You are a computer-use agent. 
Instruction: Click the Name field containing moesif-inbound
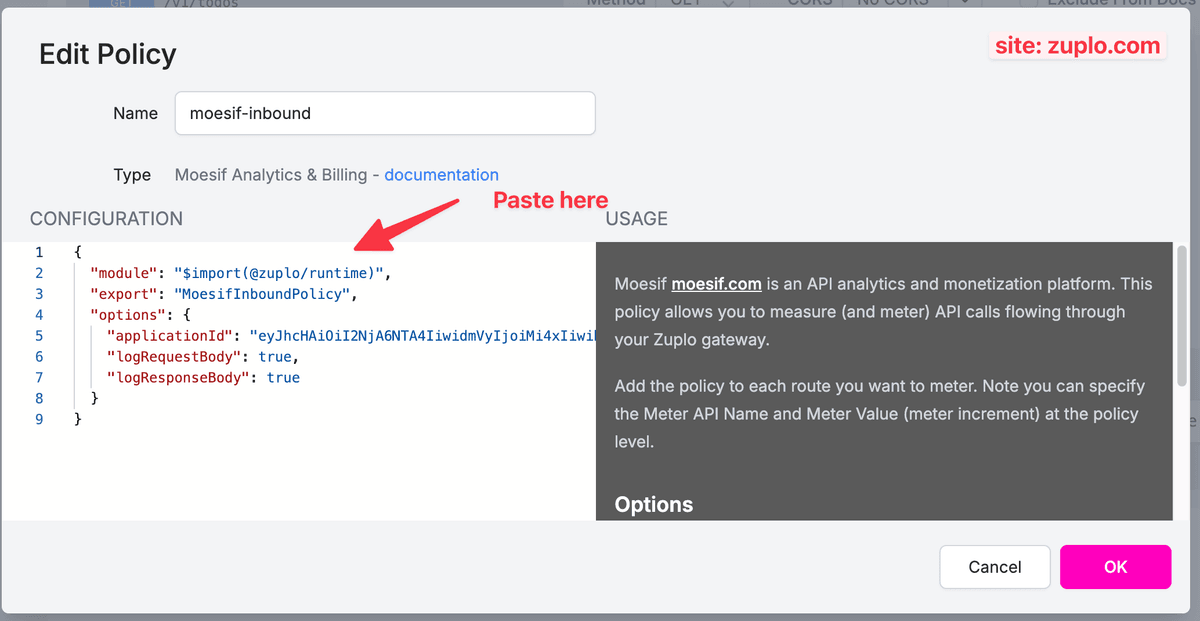pos(385,113)
